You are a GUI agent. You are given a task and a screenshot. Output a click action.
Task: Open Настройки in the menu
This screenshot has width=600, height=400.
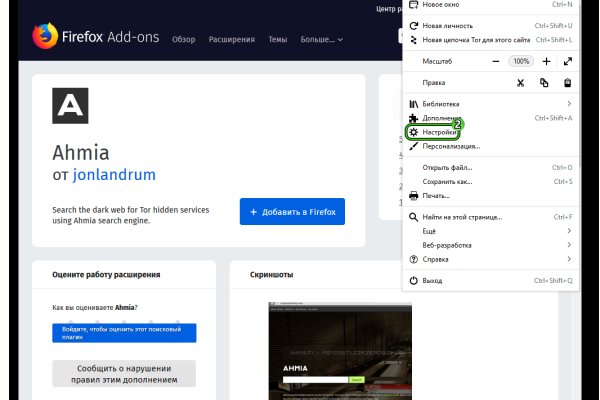pyautogui.click(x=440, y=132)
